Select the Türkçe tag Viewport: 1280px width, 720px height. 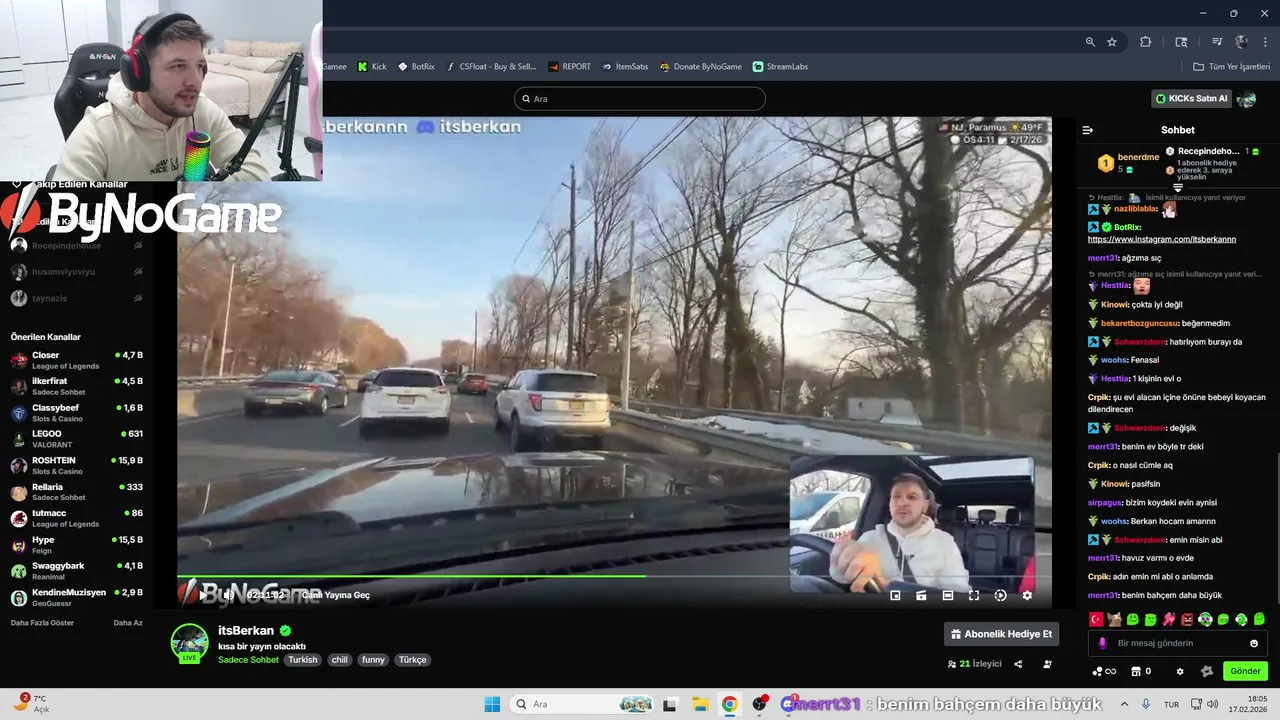[412, 660]
